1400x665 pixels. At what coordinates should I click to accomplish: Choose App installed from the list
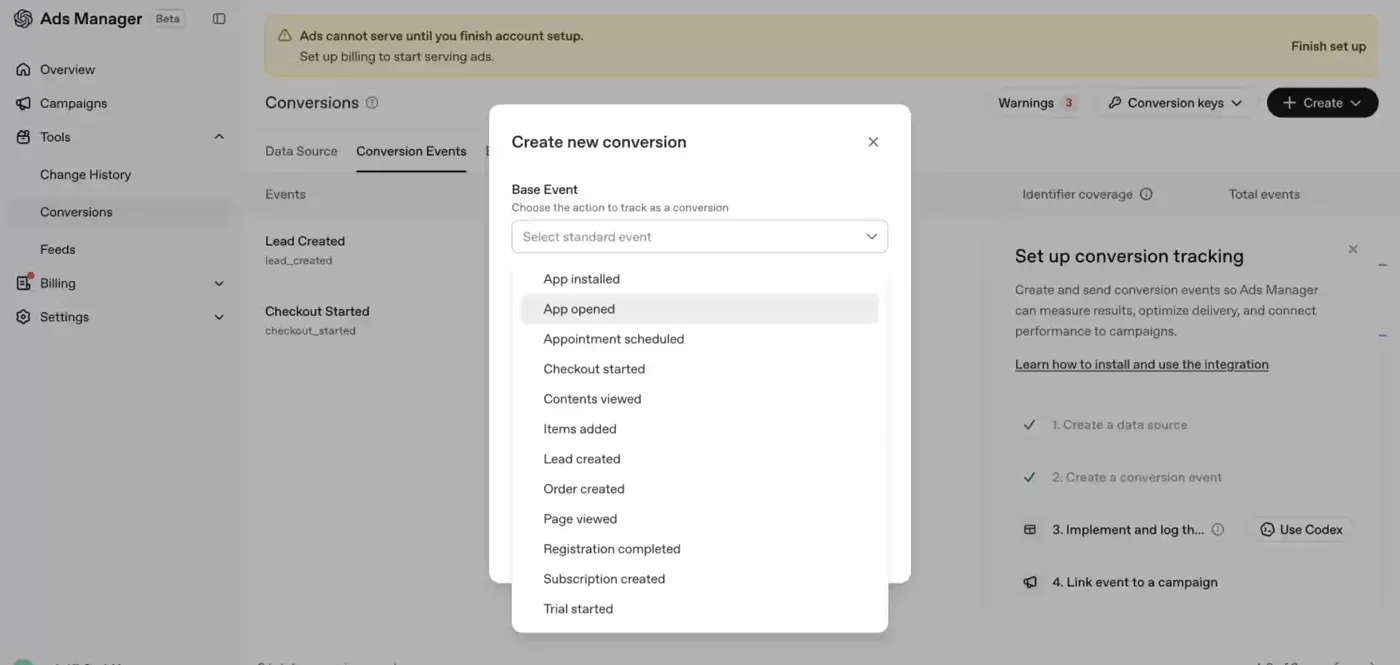699,279
